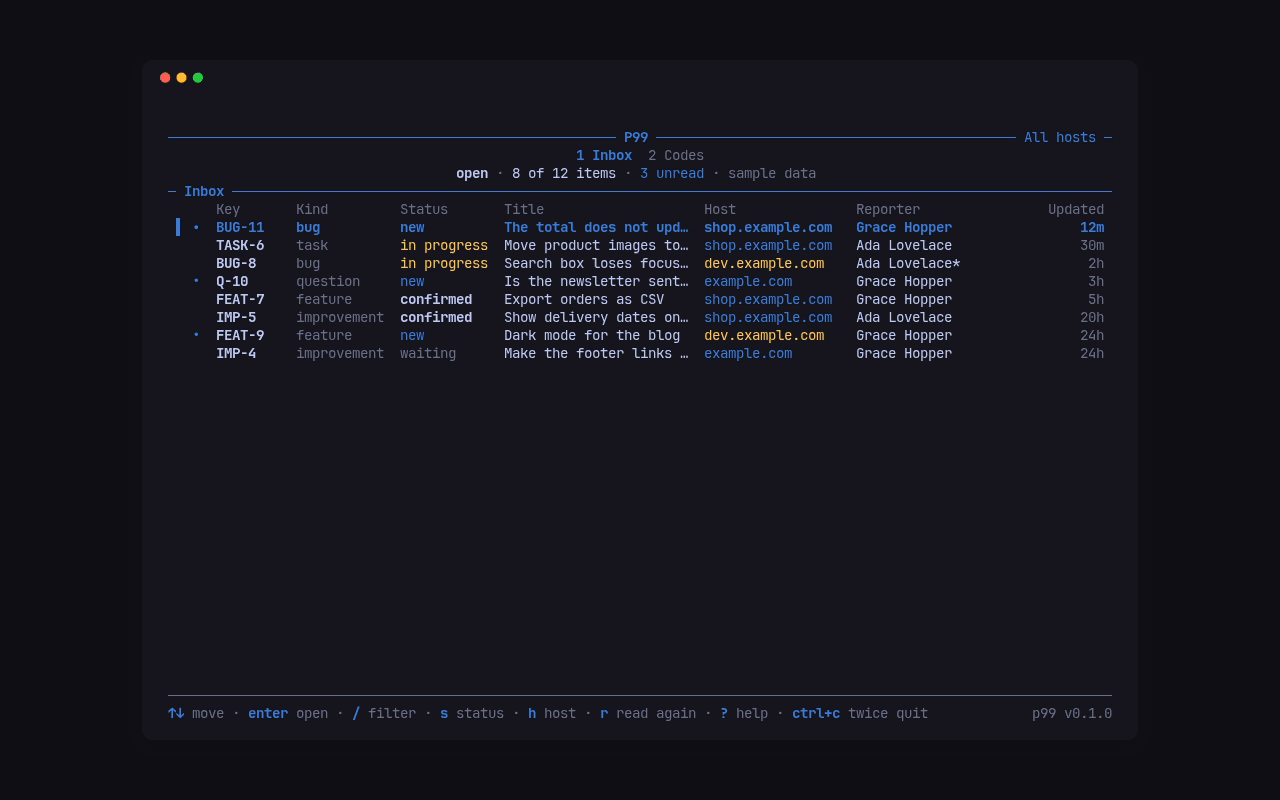
Task: Click the enter open shortcut
Action: [x=288, y=713]
